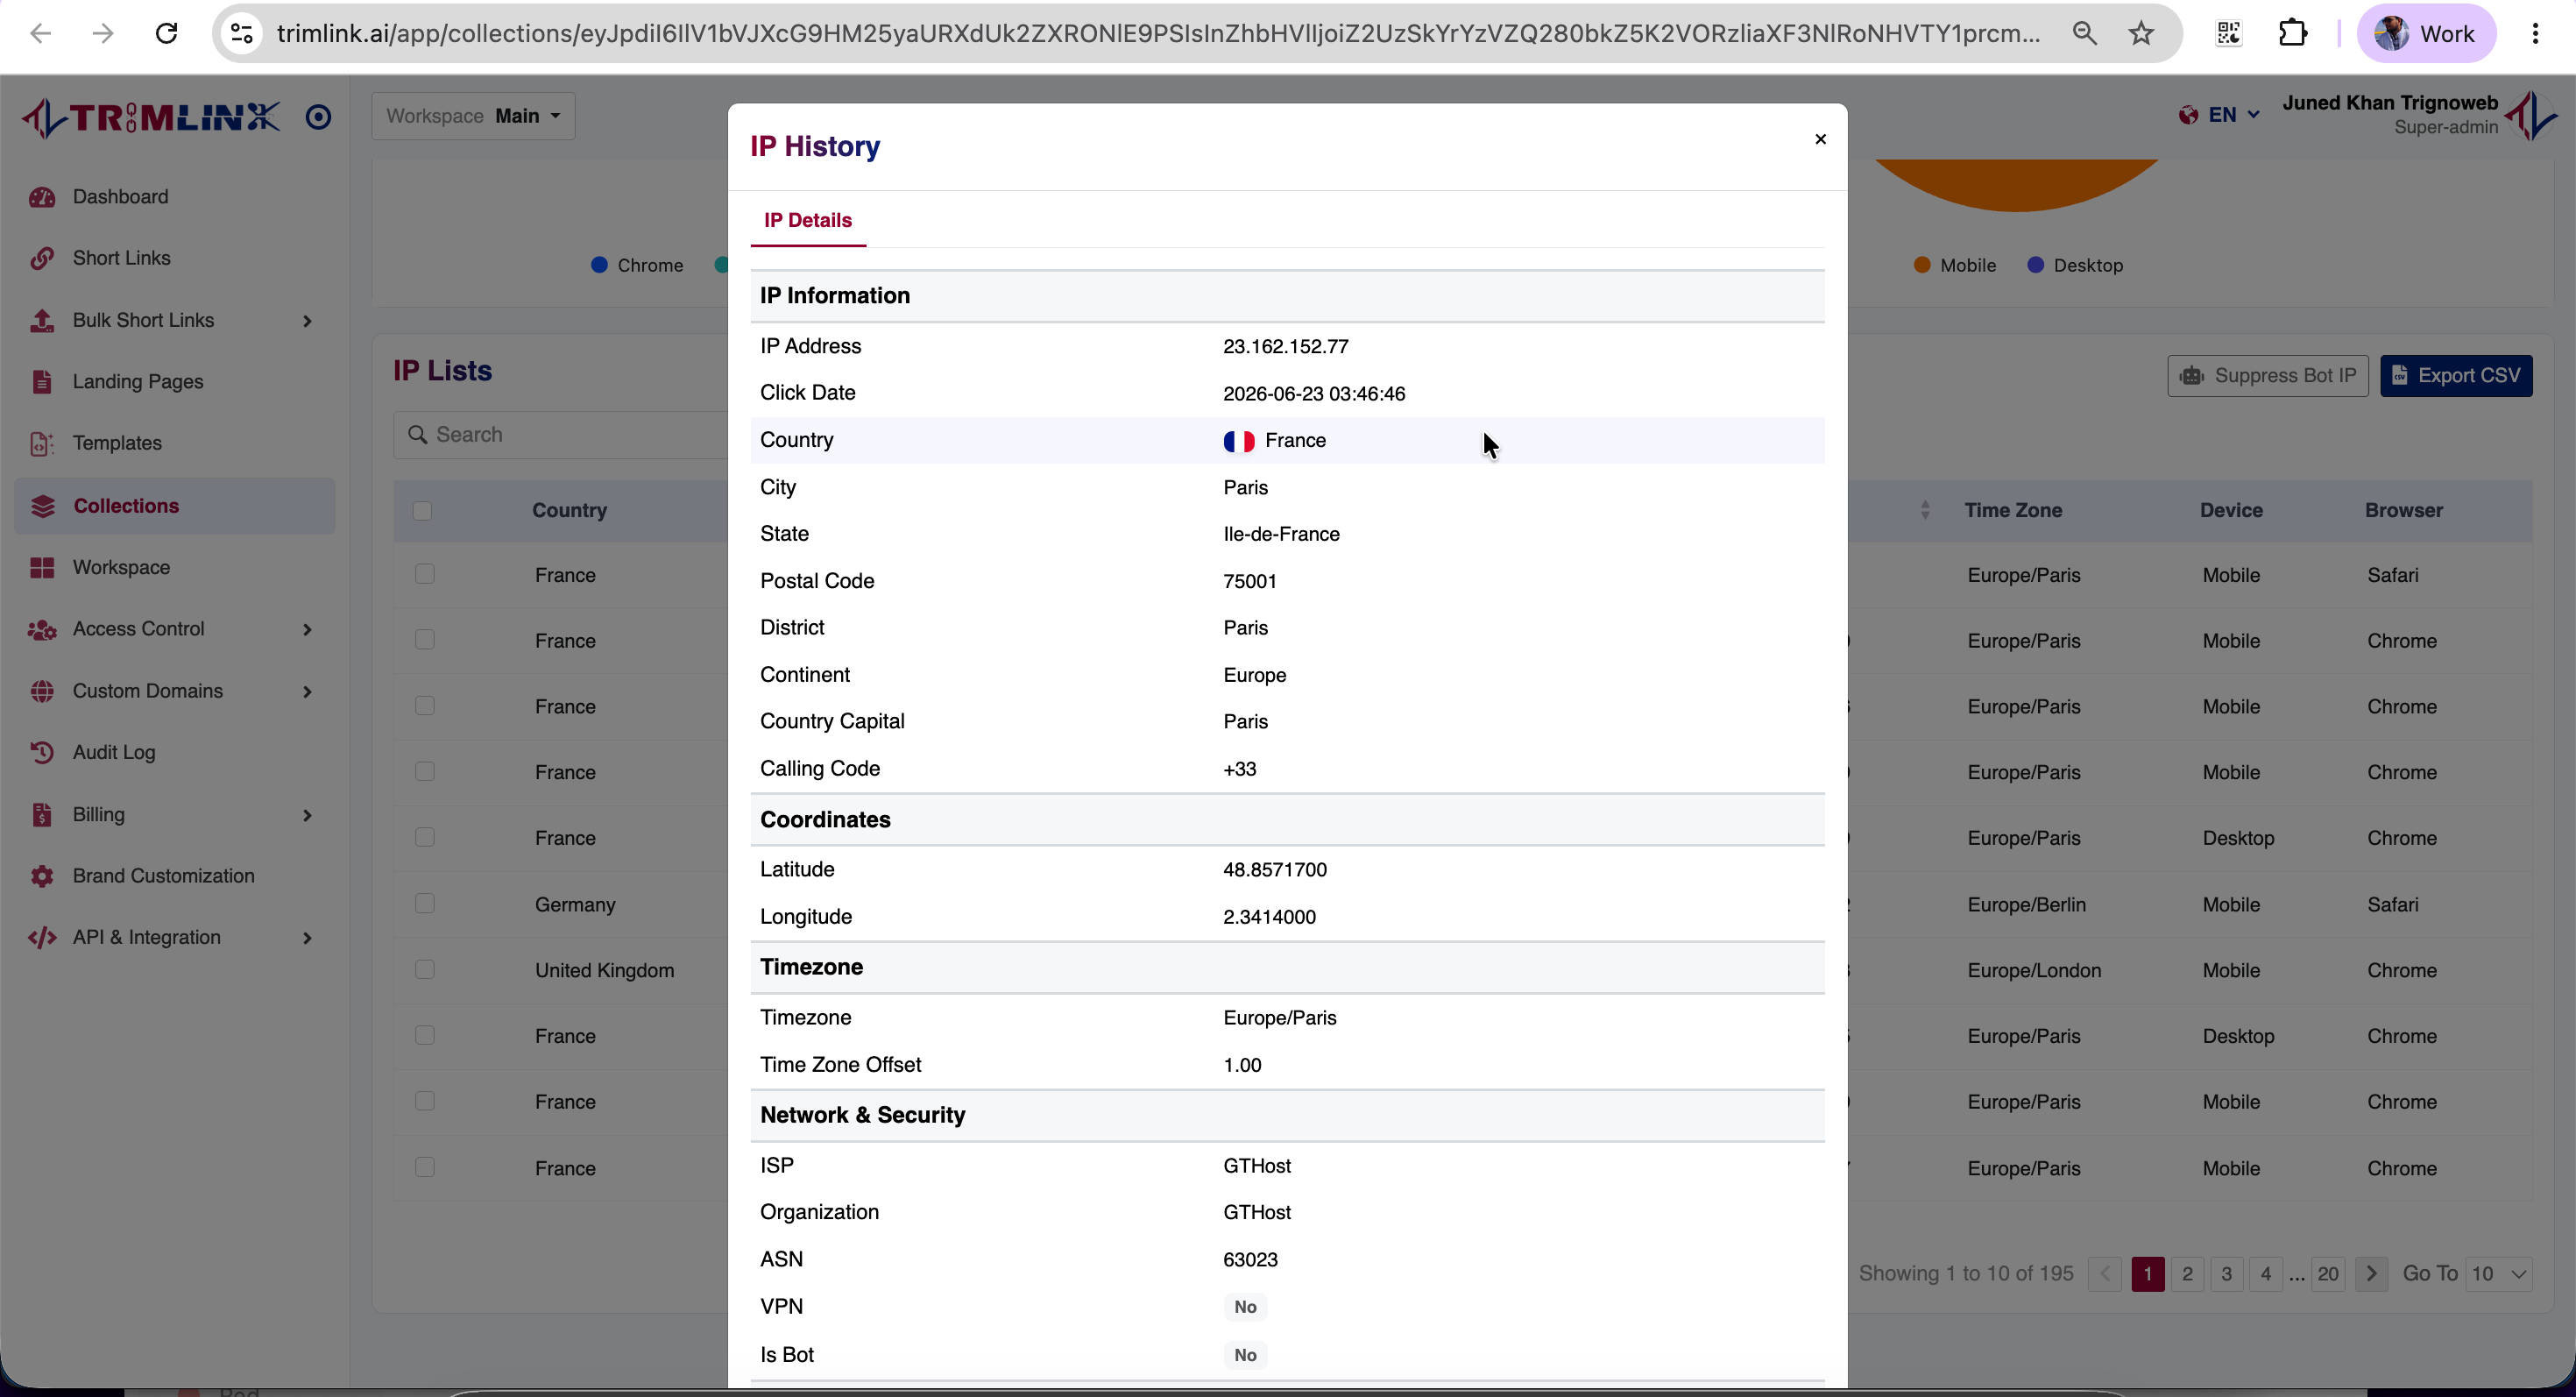Click the Juned Khan Trignoweb profile
The width and height of the screenshot is (2576, 1397).
(x=2418, y=115)
